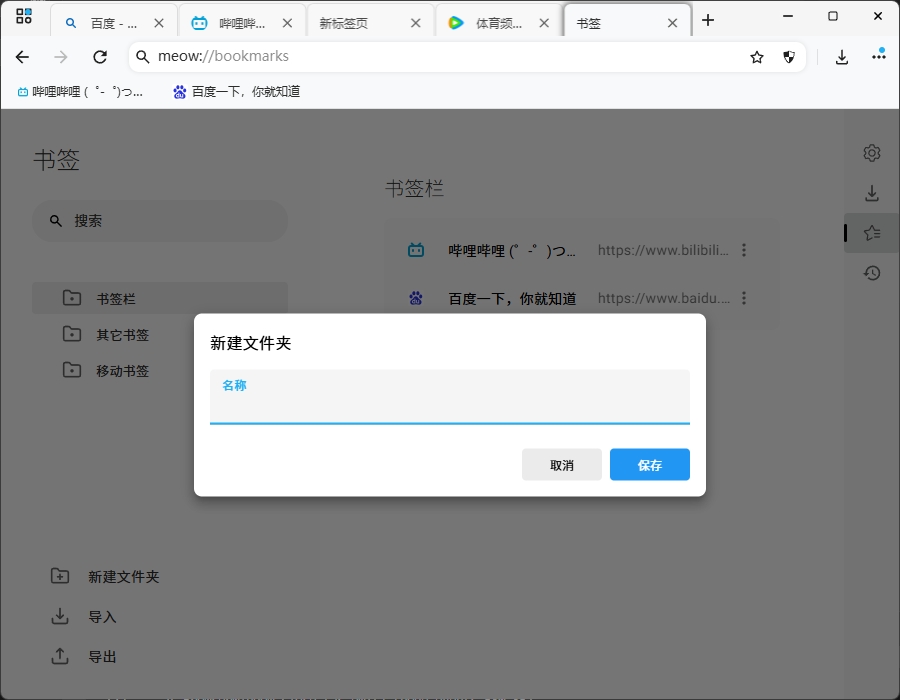This screenshot has height=700, width=900.
Task: Go forward to next page
Action: (x=61, y=57)
